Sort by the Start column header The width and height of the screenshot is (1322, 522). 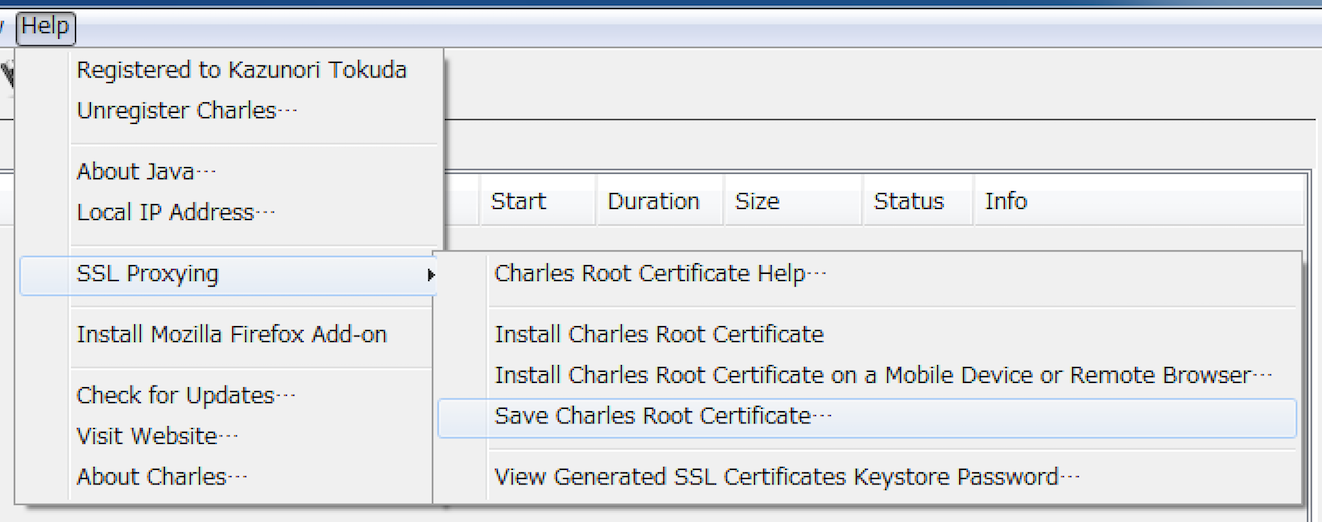pos(538,202)
